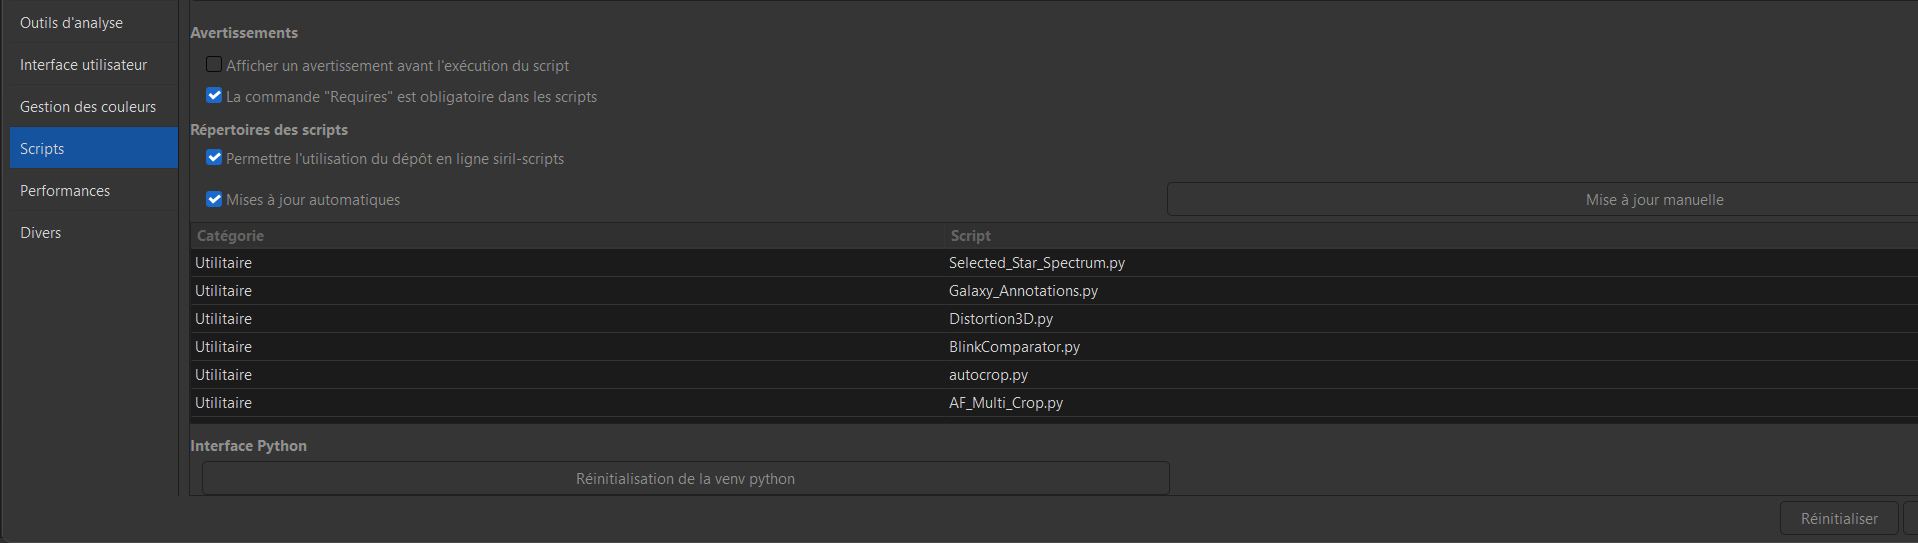1918x543 pixels.
Task: Disable "Mises à jour automatiques" checkbox
Action: [x=214, y=199]
